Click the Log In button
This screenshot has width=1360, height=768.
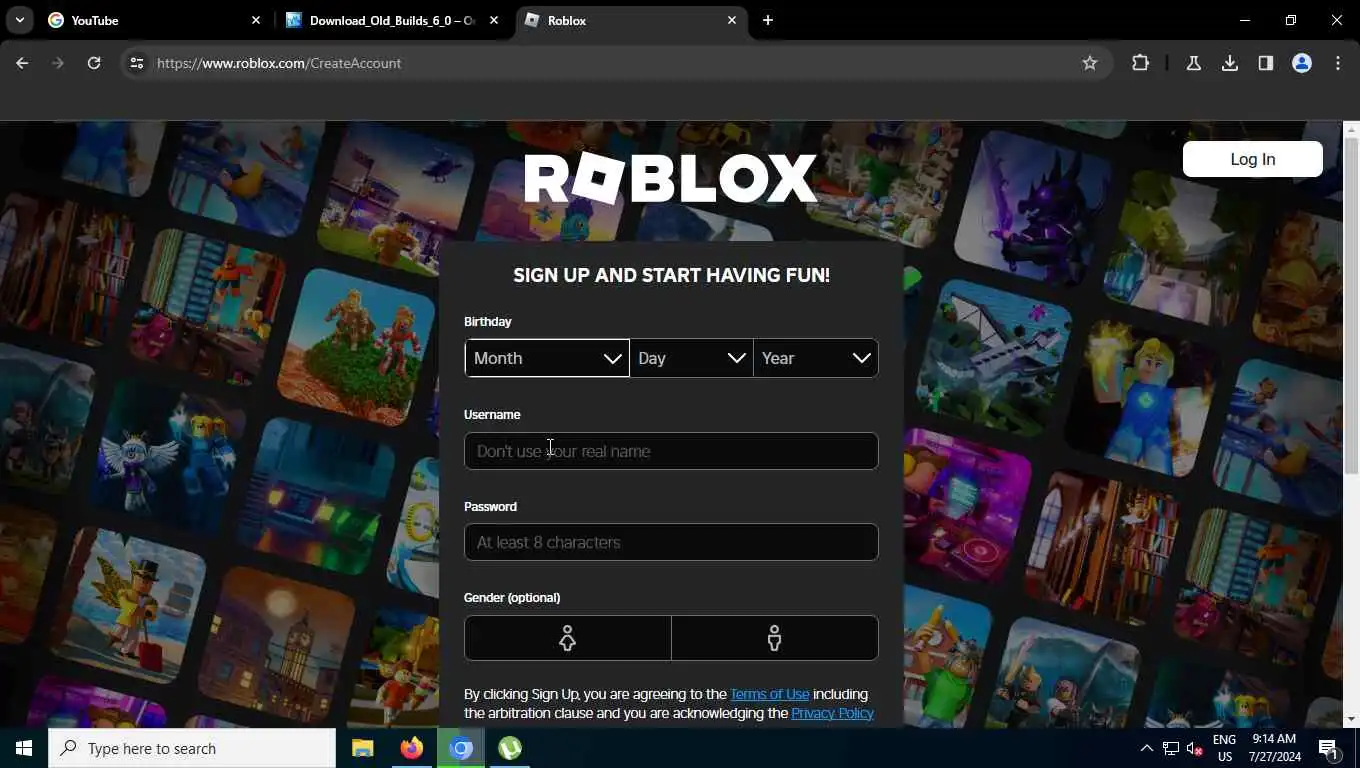1252,159
